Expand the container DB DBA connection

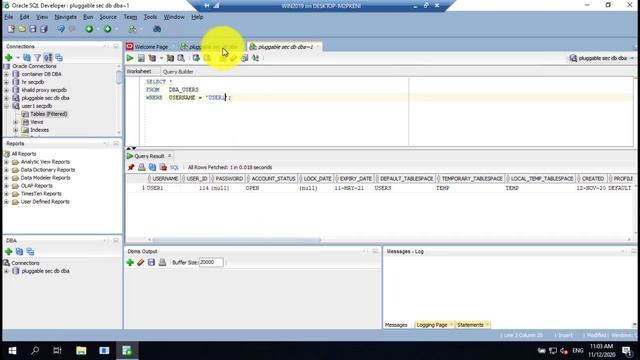click(6, 74)
